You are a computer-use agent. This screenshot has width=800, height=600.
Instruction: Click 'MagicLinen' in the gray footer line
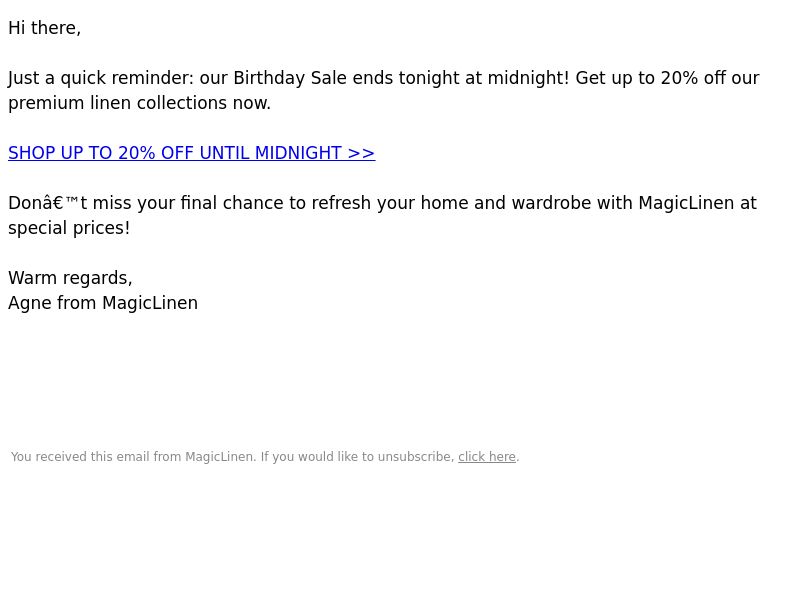pyautogui.click(x=219, y=457)
